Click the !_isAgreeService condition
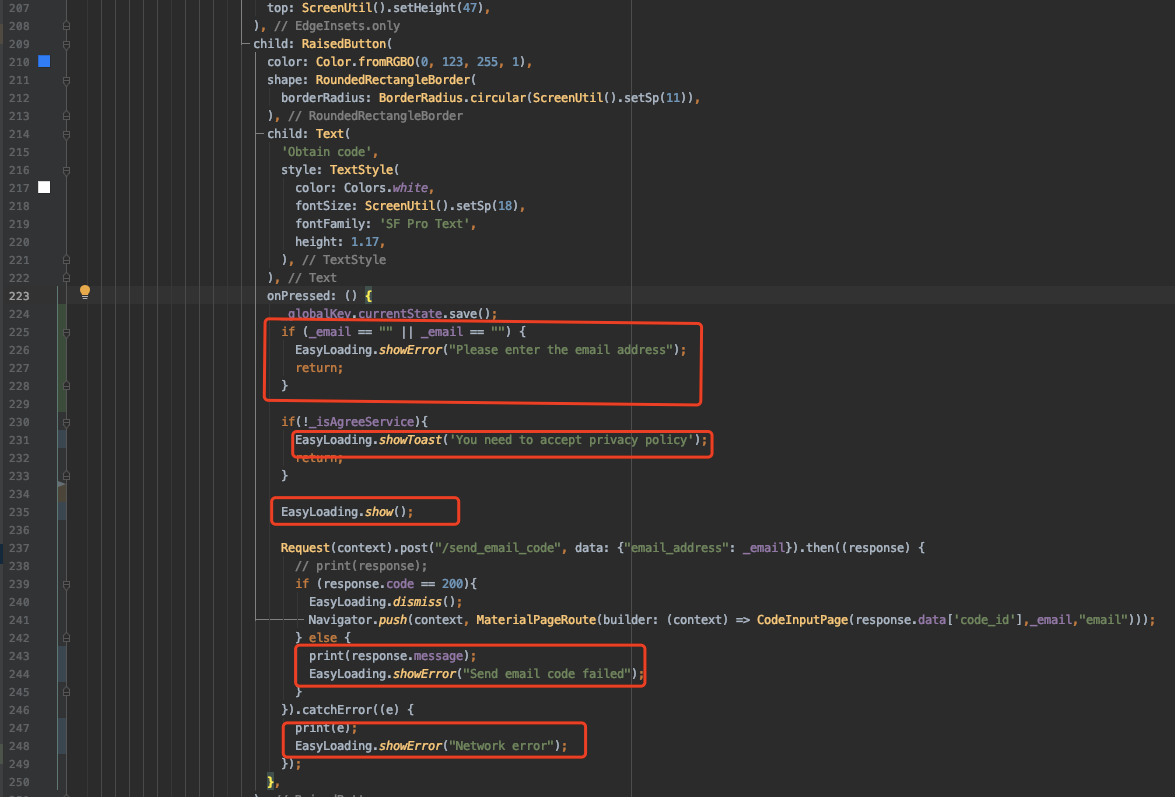The image size is (1175, 797). (x=358, y=422)
